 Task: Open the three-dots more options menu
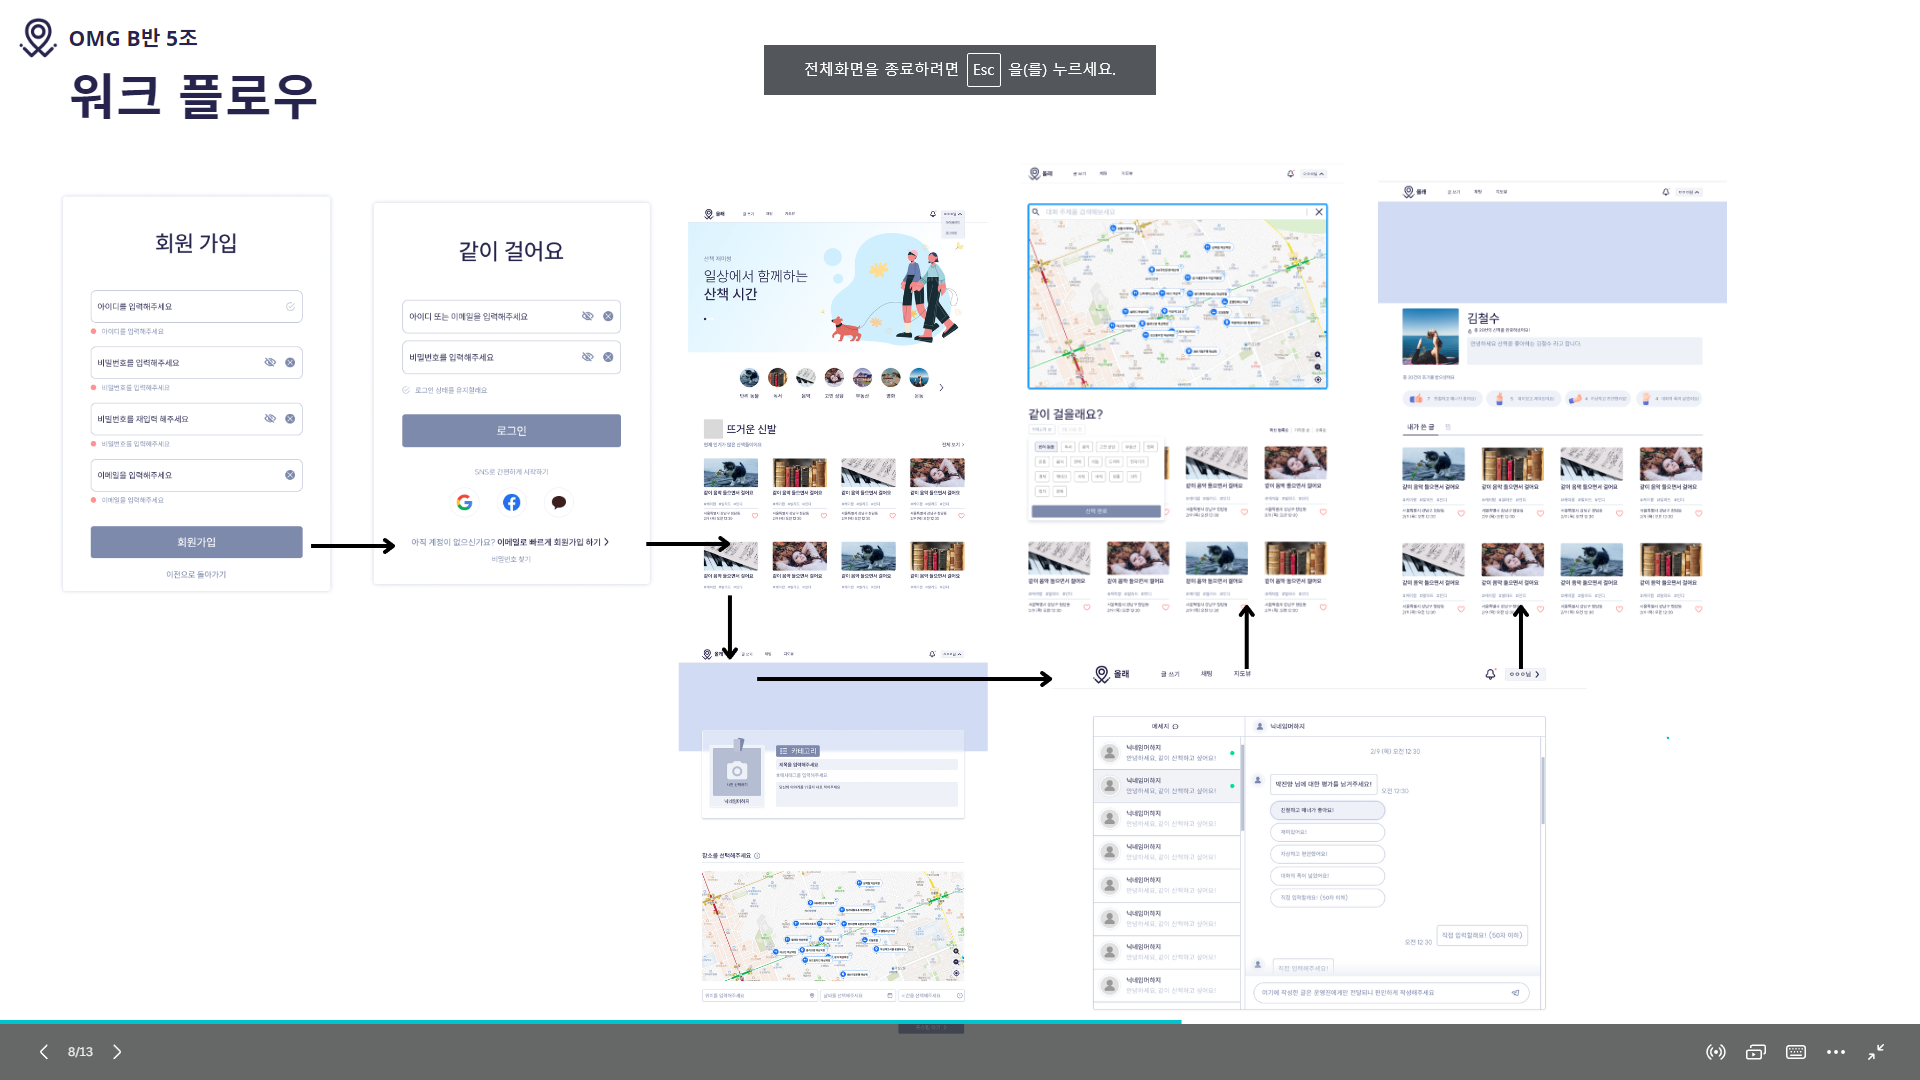(1836, 1052)
